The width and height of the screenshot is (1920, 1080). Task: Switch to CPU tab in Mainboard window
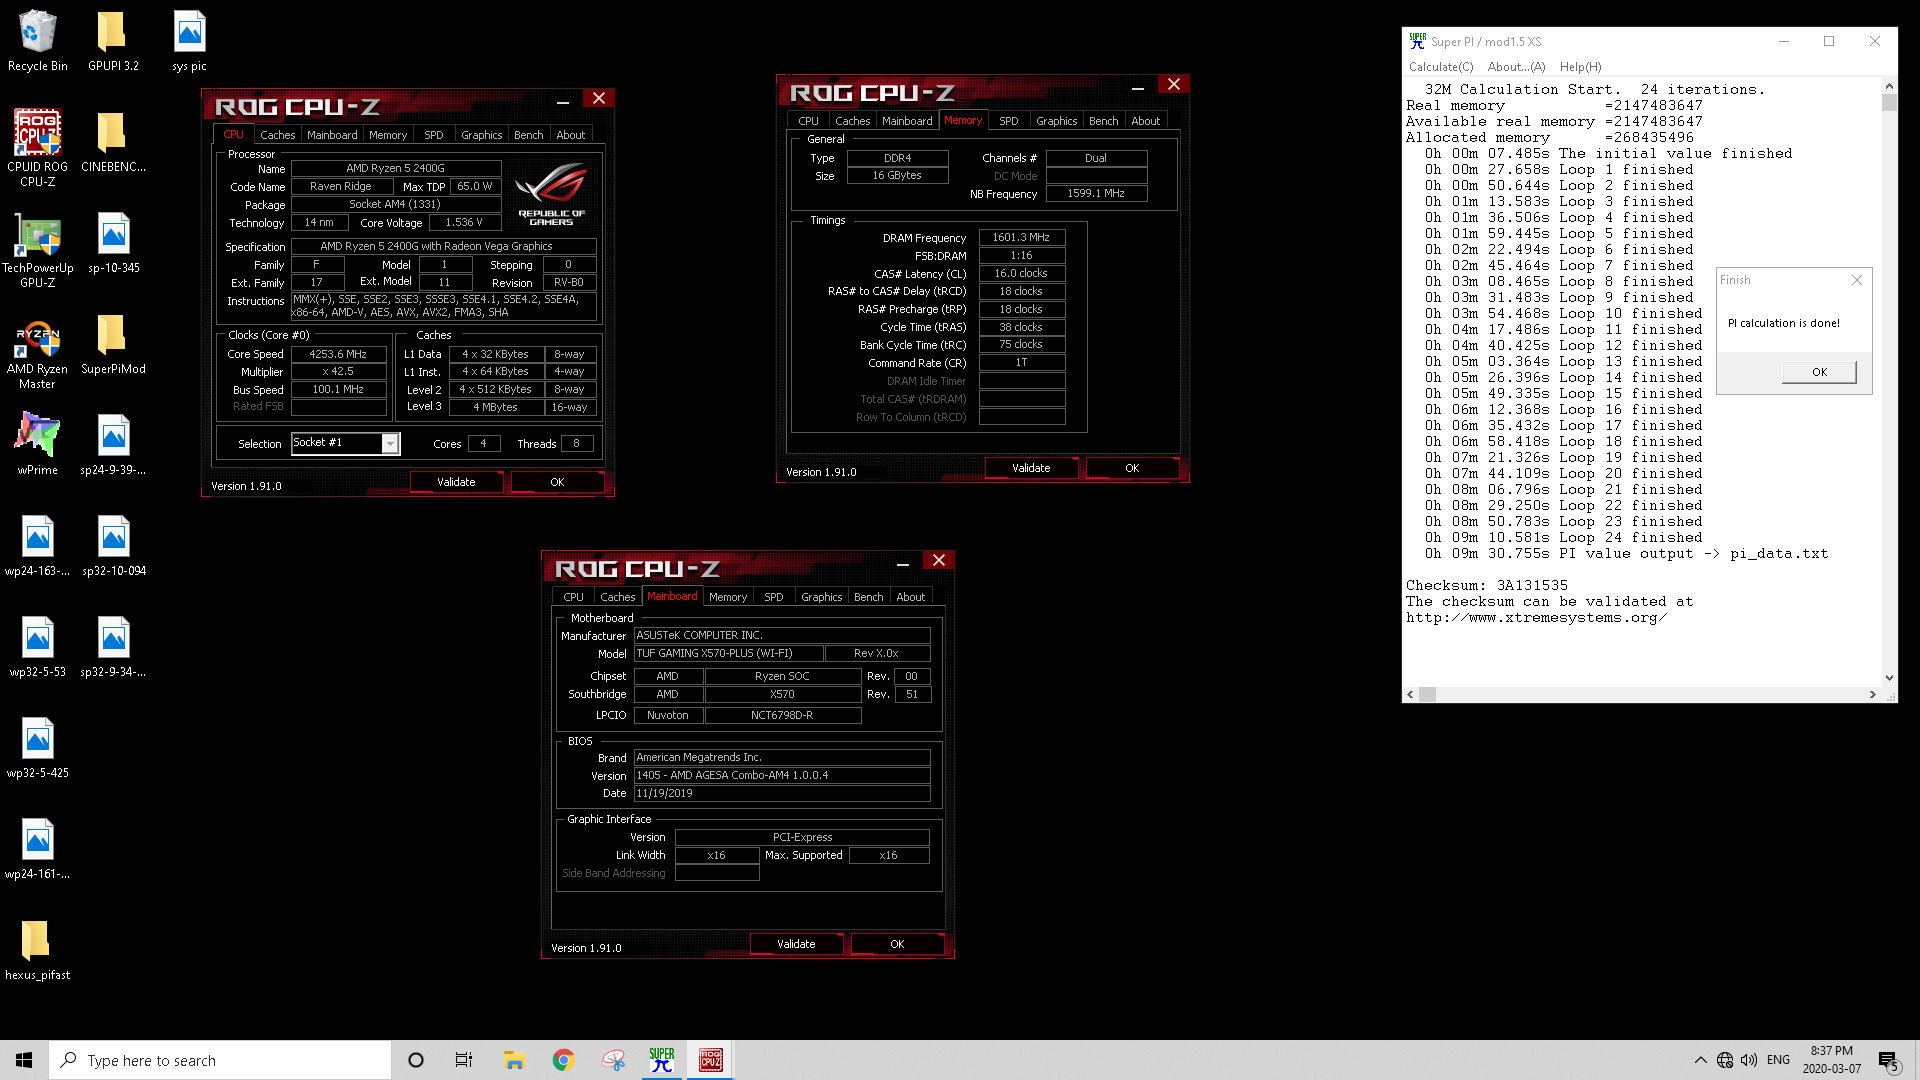coord(573,596)
